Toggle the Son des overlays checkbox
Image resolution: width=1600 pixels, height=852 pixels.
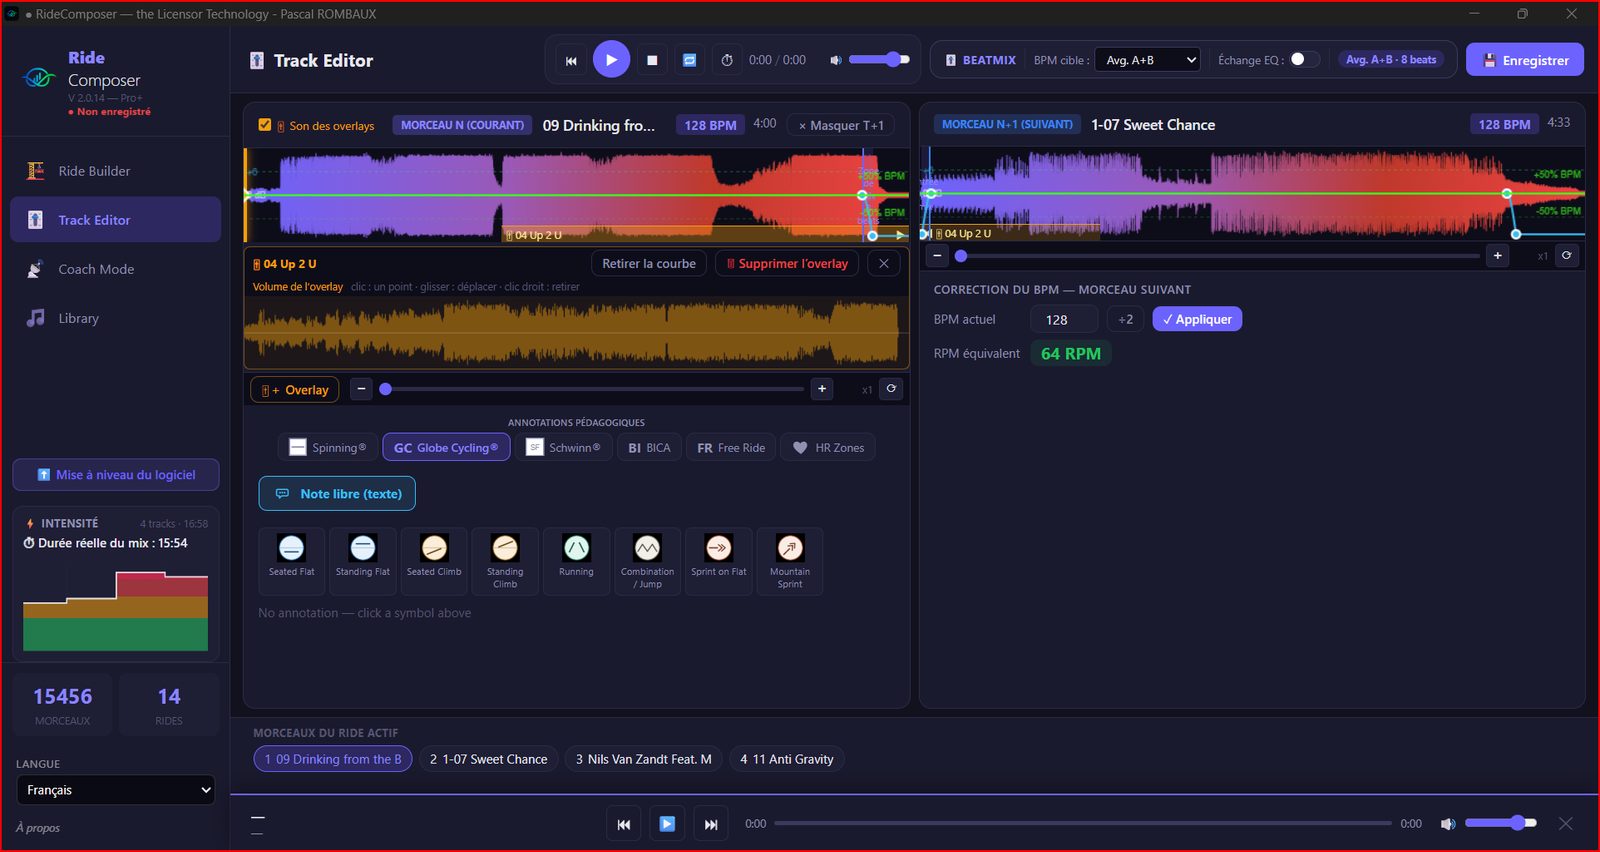coord(265,125)
